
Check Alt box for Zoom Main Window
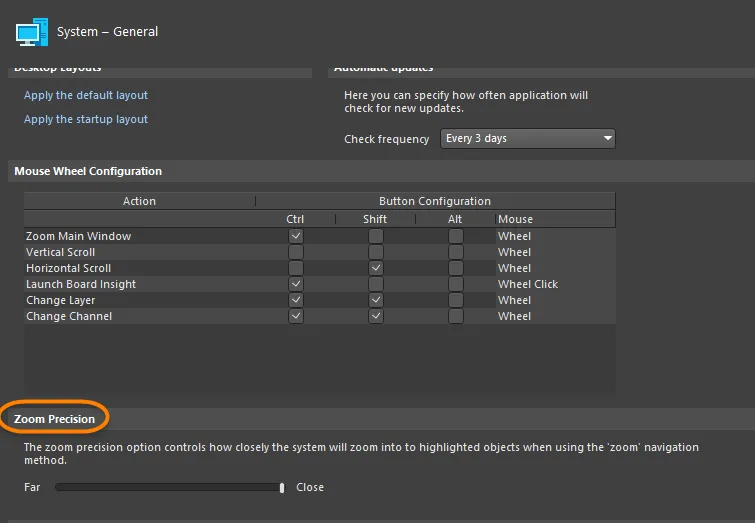coord(455,236)
